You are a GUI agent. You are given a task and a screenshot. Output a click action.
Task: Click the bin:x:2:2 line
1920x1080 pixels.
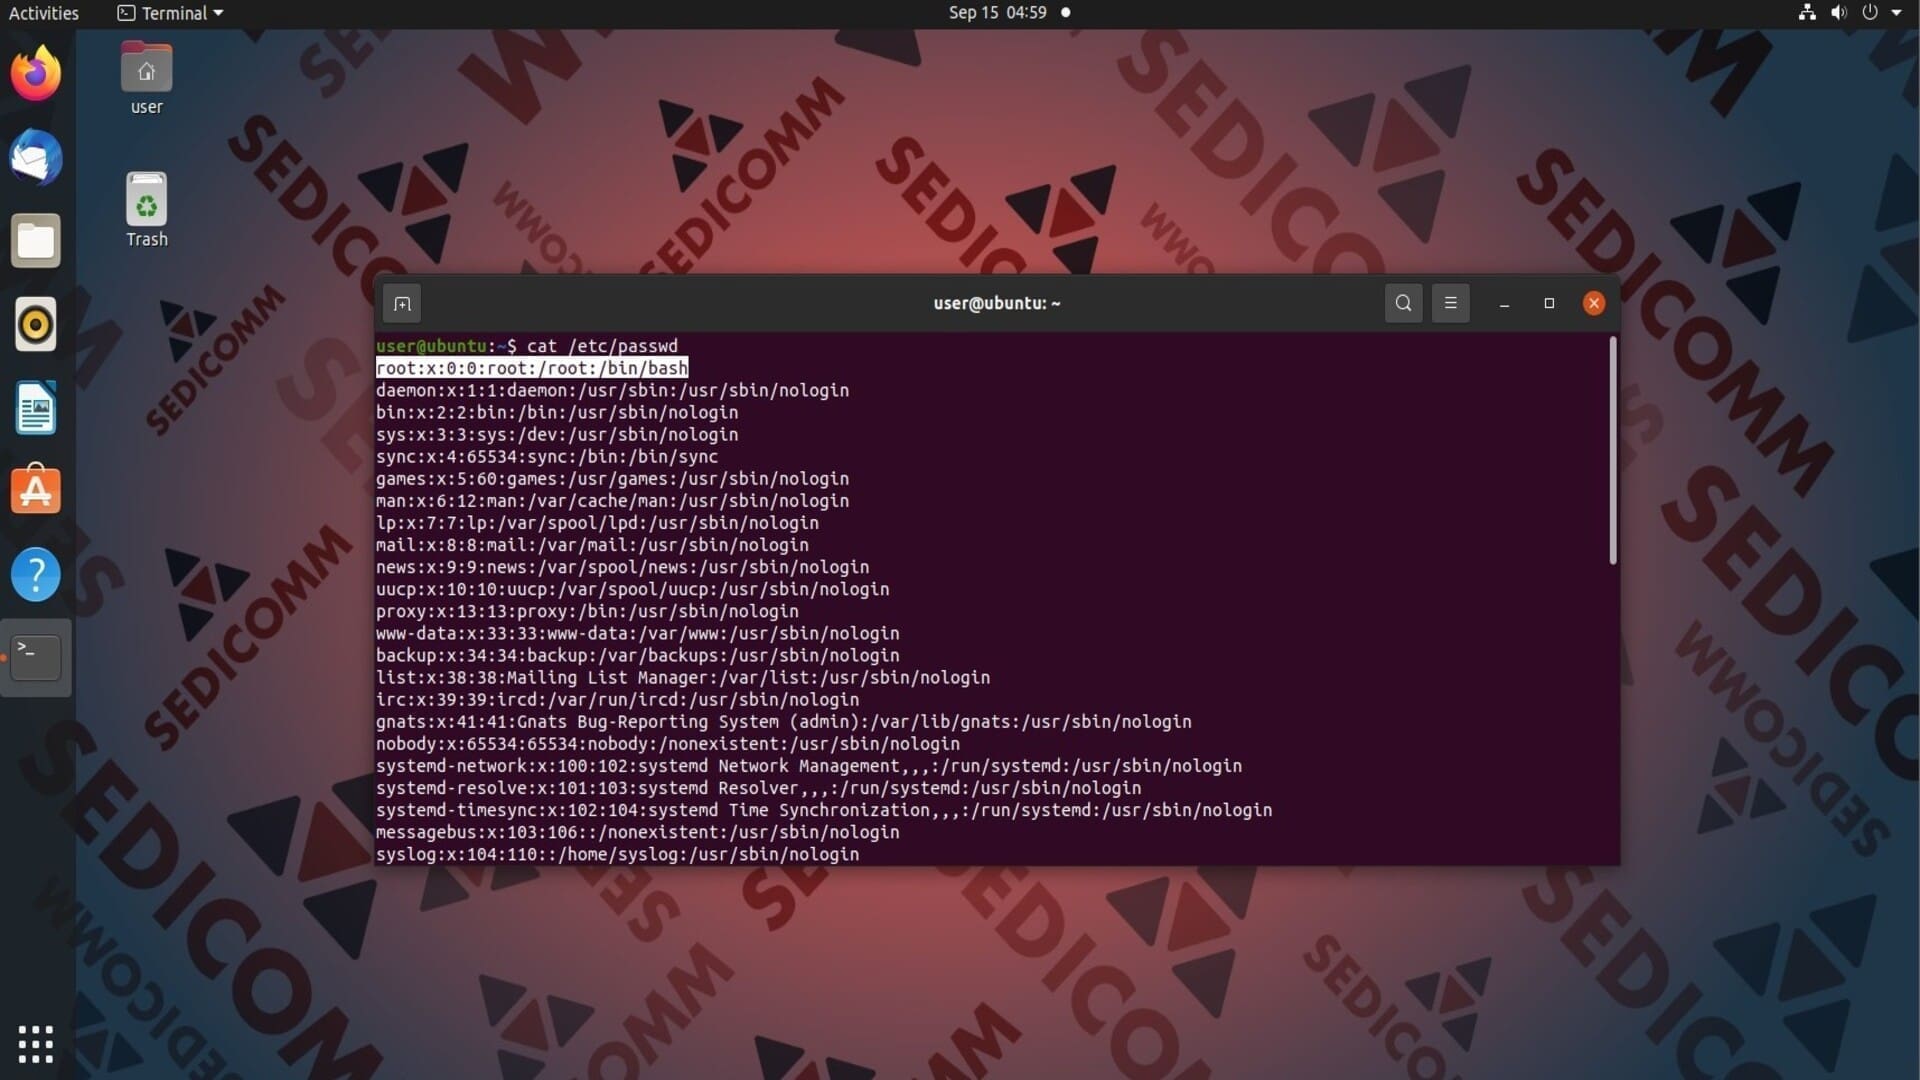pyautogui.click(x=557, y=412)
